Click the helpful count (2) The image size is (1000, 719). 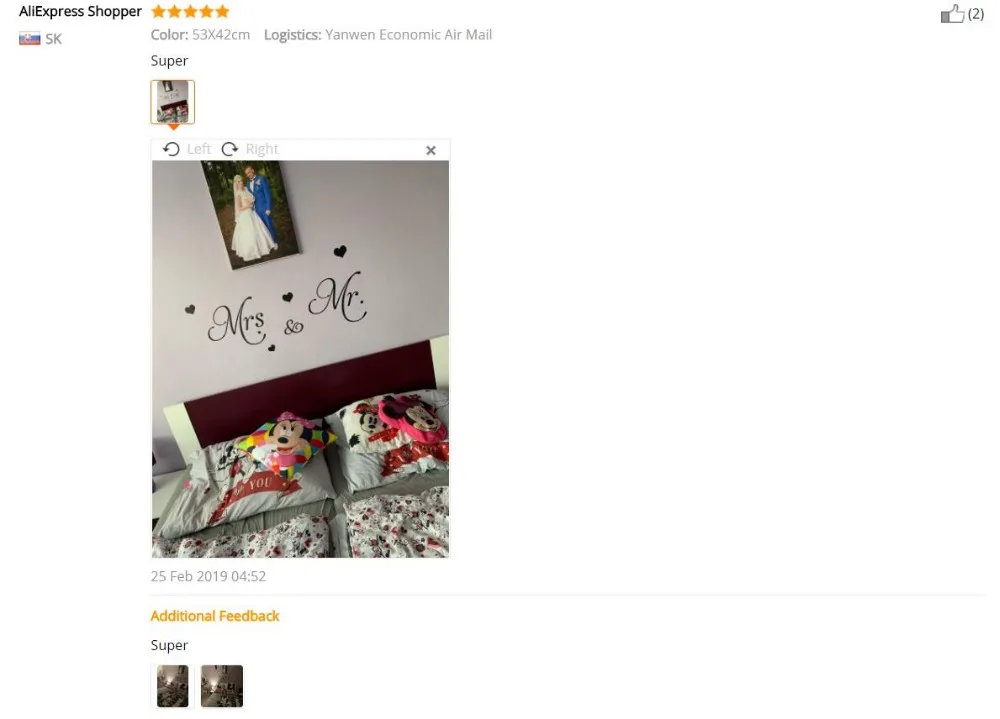point(976,13)
